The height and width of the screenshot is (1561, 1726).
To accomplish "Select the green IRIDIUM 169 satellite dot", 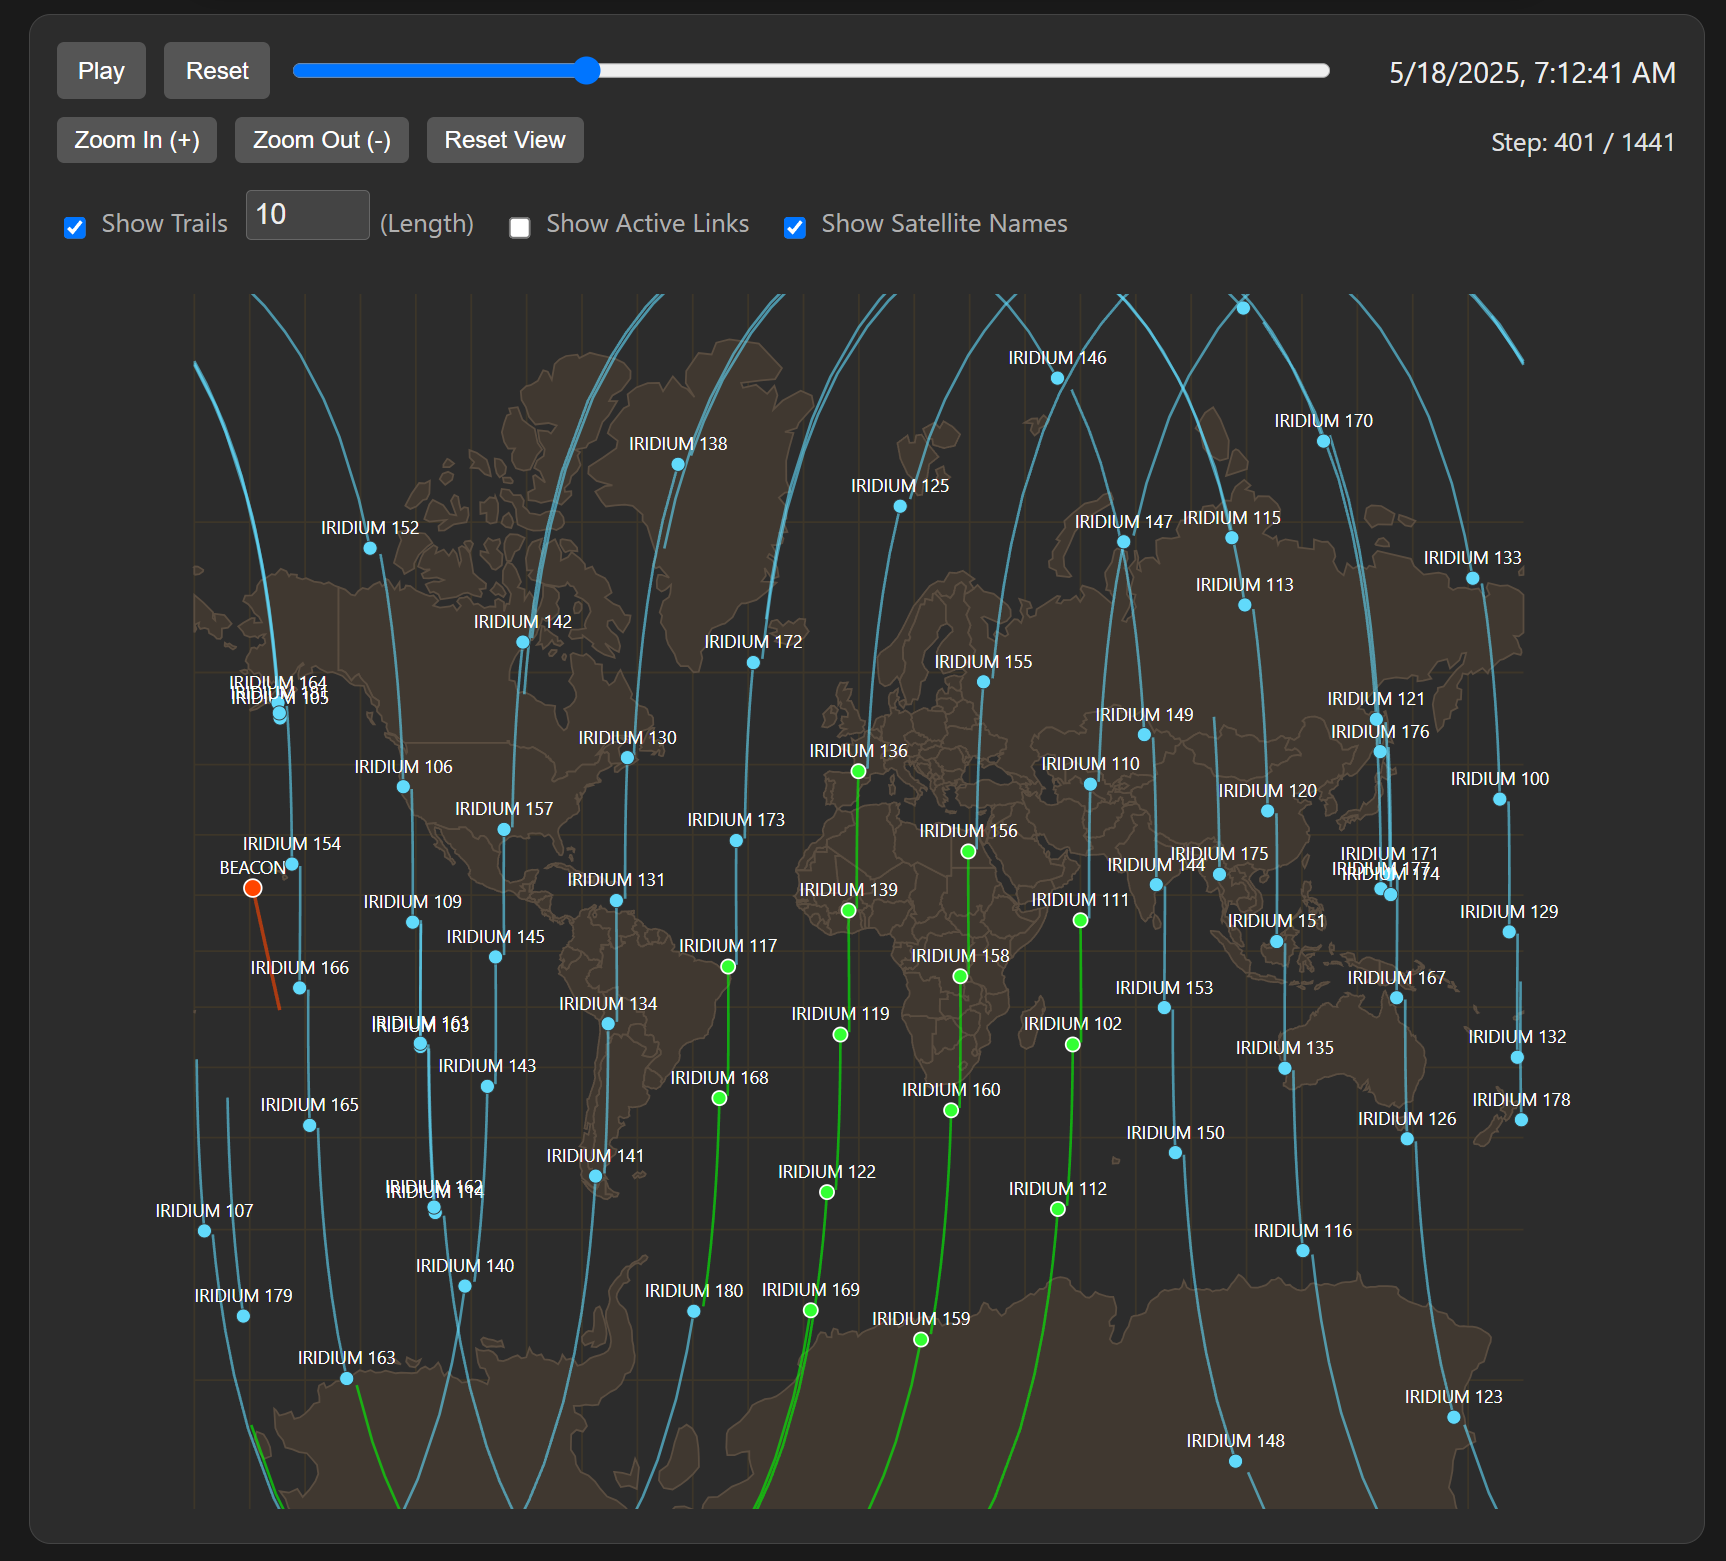I will [x=811, y=1310].
